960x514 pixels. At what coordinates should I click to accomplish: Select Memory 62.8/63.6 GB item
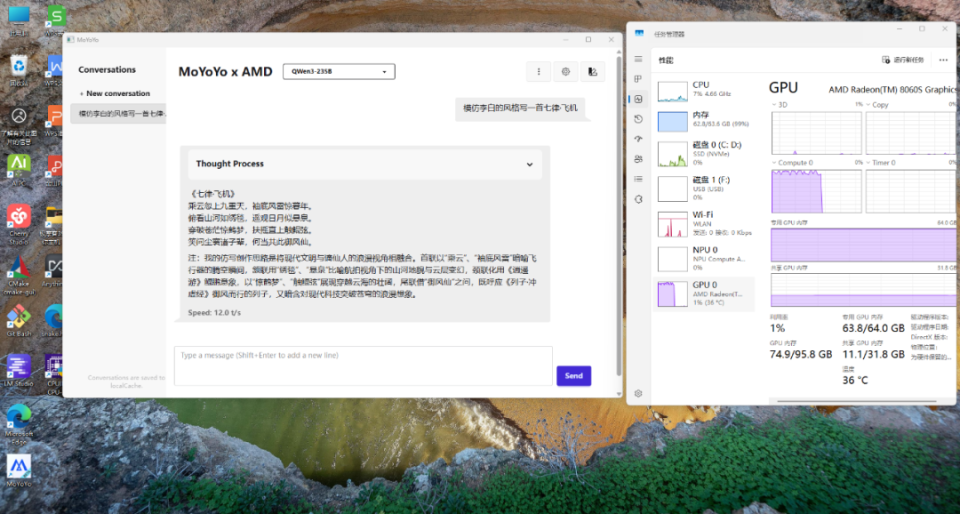click(x=704, y=121)
